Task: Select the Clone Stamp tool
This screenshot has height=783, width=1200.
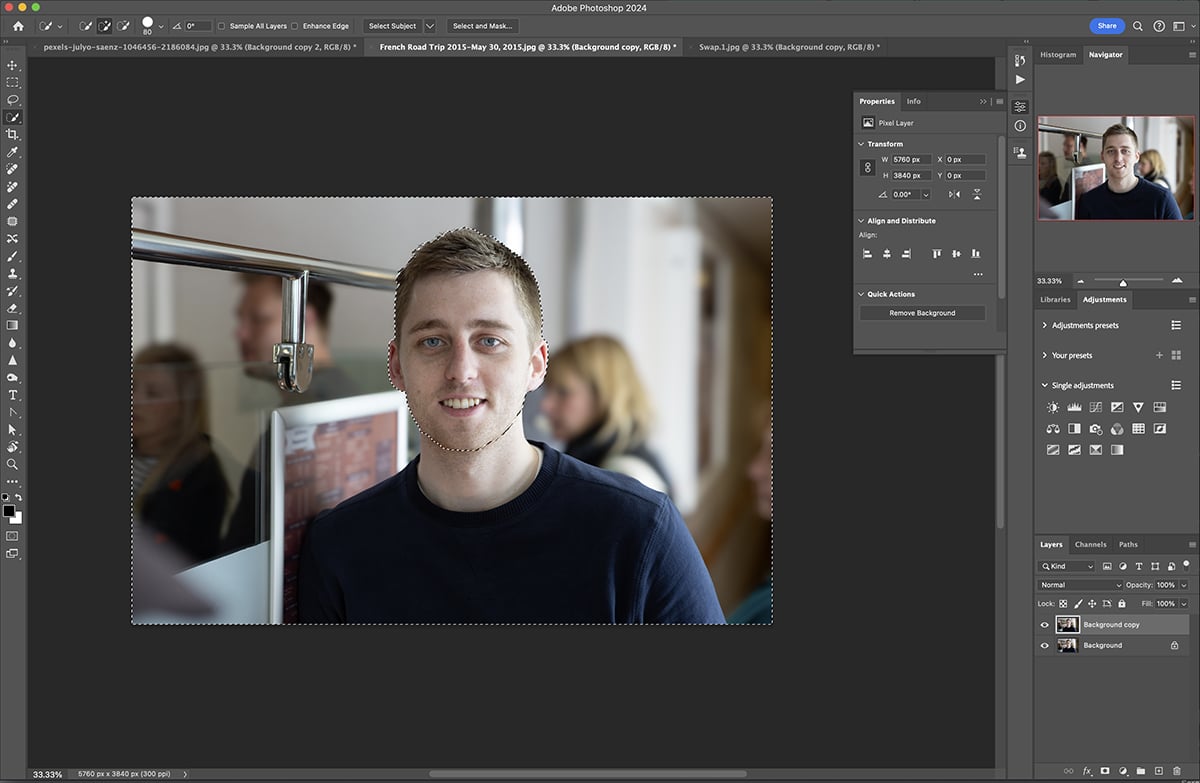Action: [x=13, y=273]
